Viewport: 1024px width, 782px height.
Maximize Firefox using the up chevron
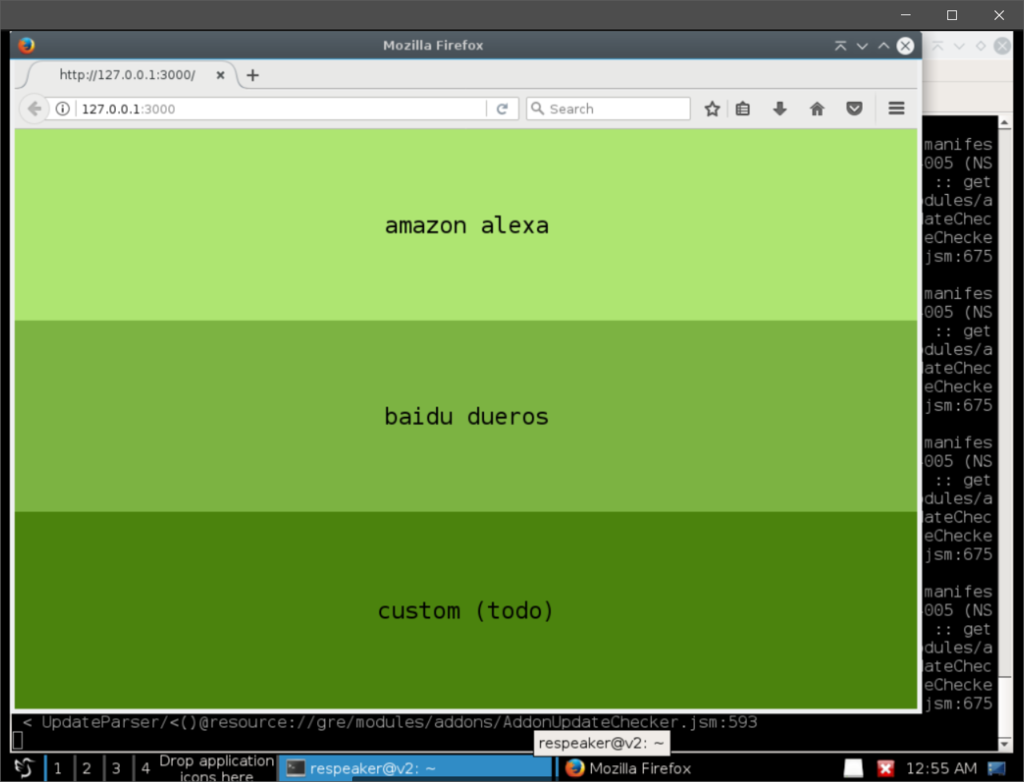click(884, 46)
